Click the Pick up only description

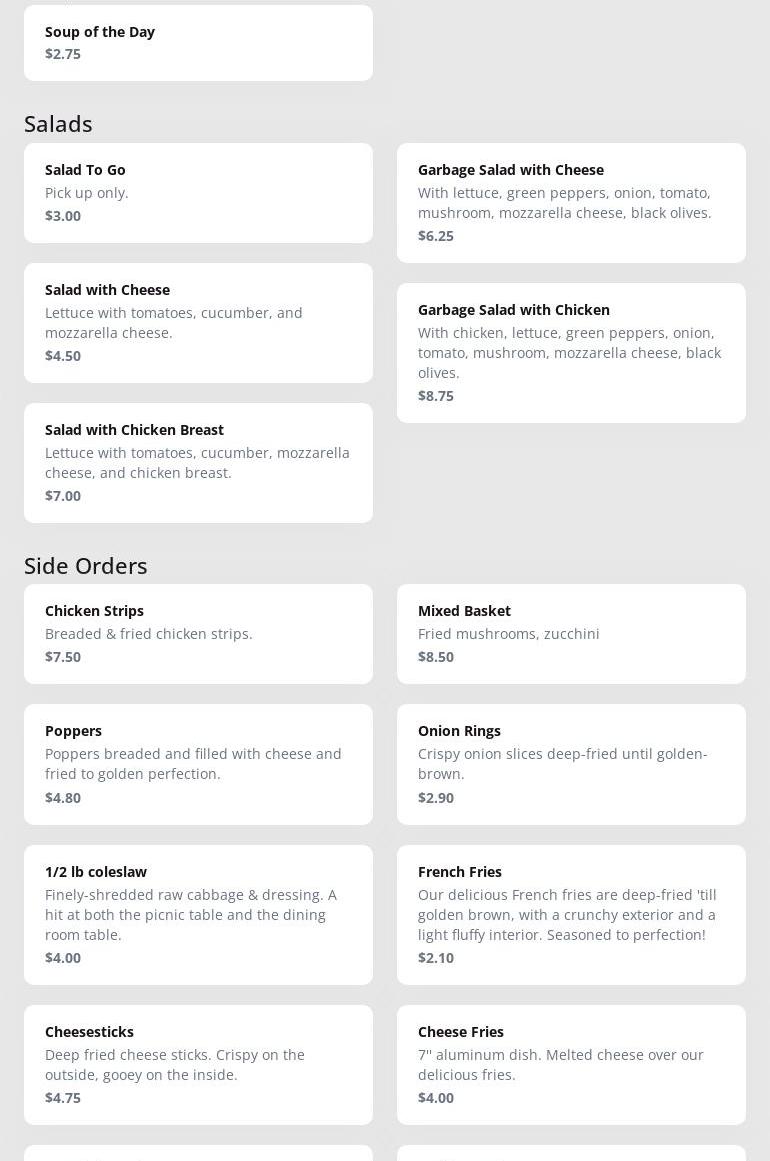87,193
